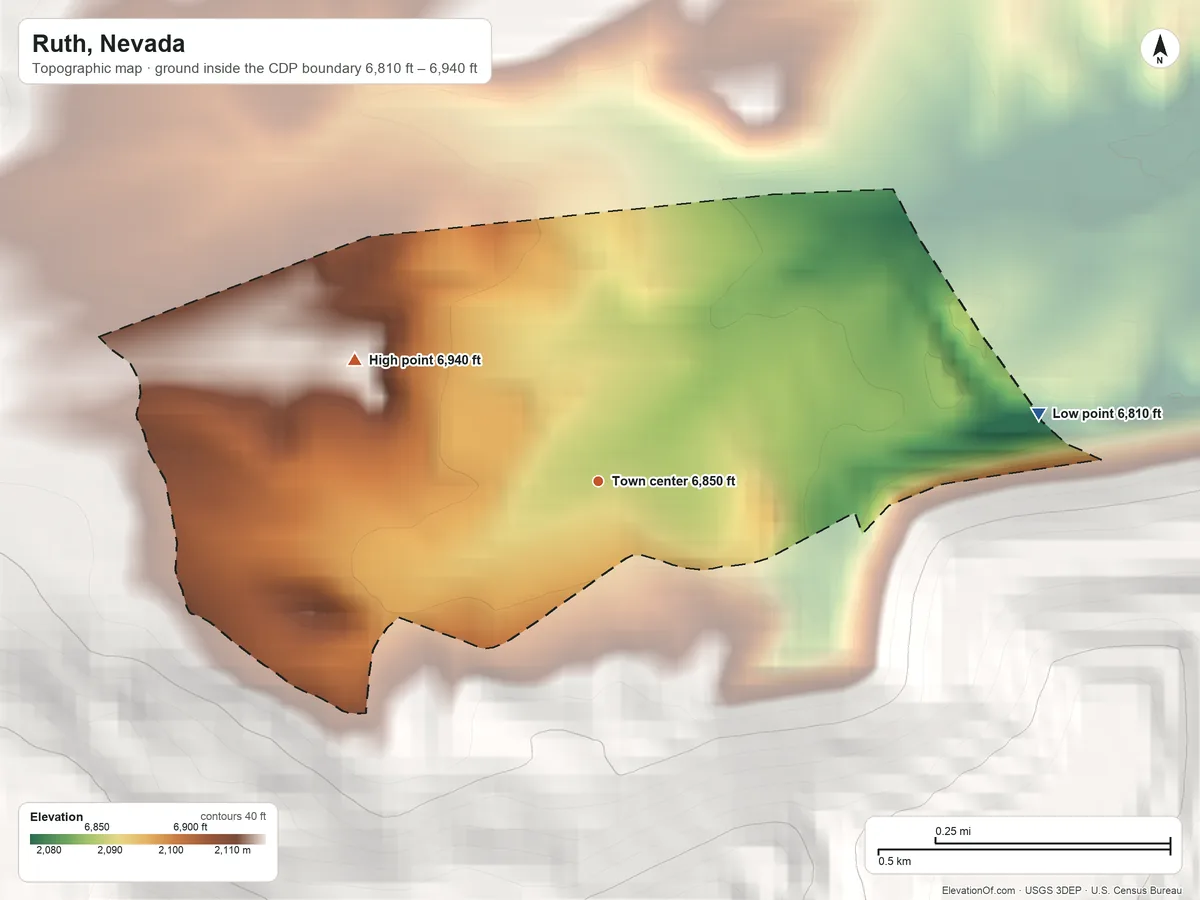Click the '6,850' legend tick label
1200x900 pixels.
point(97,827)
